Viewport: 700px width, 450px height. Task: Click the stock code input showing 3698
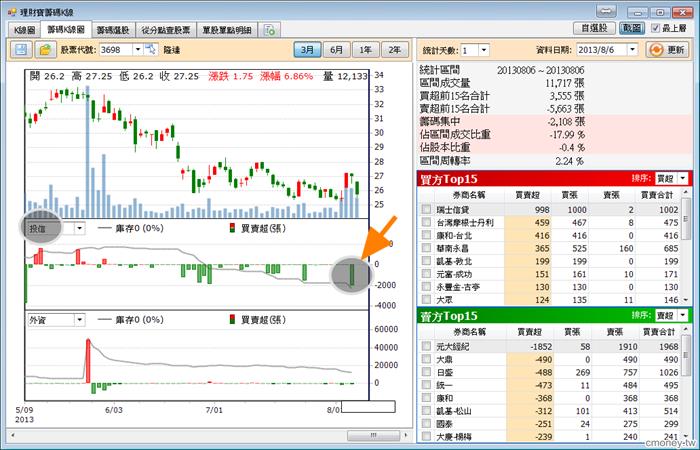[116, 50]
